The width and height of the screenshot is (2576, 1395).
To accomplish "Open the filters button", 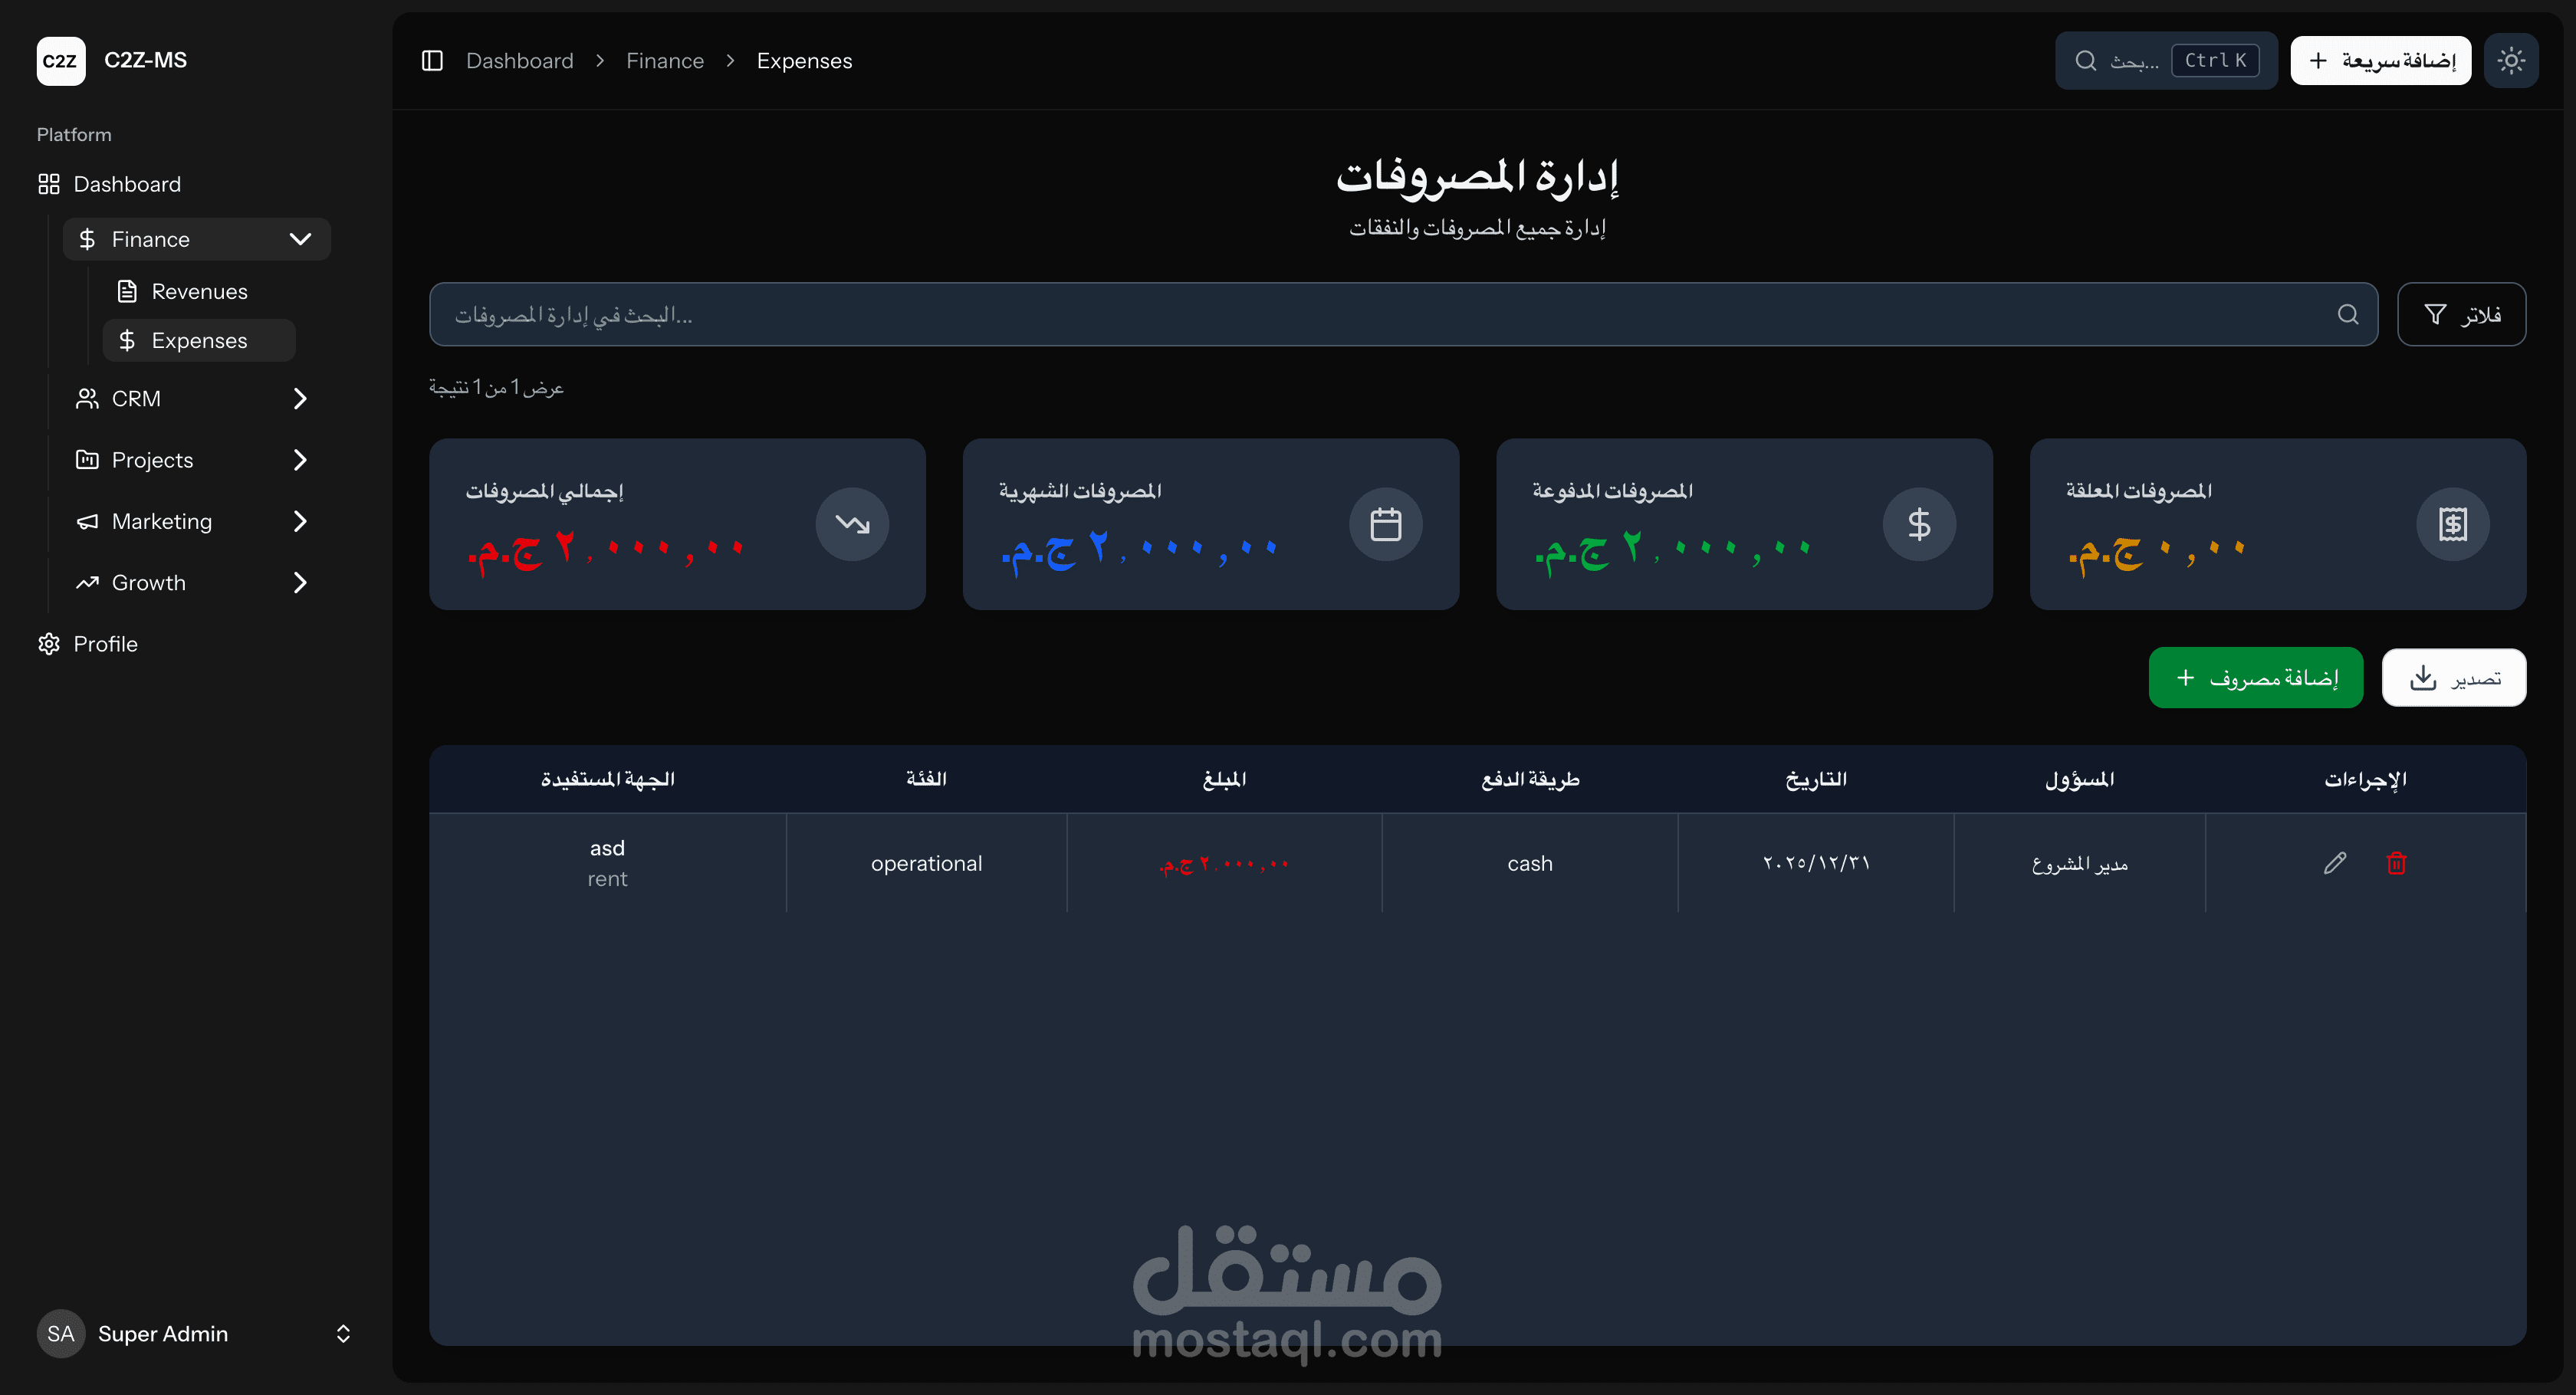I will pyautogui.click(x=2461, y=315).
